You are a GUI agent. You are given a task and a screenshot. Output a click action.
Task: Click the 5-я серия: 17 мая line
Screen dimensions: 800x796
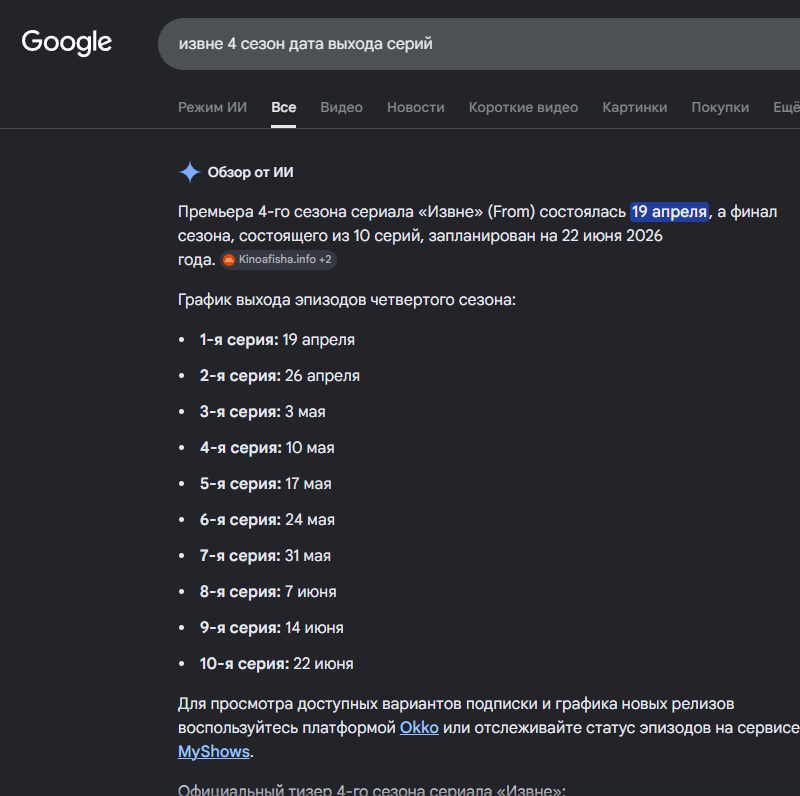coord(265,484)
